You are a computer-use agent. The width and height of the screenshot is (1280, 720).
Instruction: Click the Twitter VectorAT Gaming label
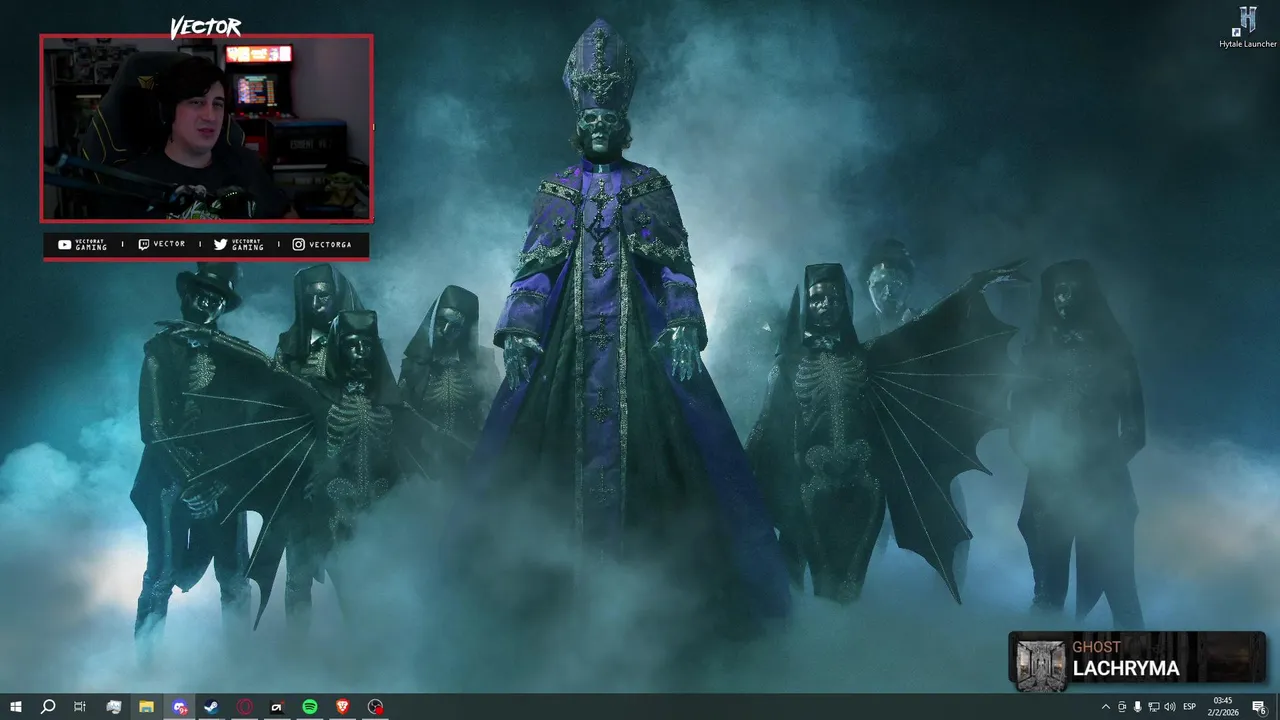(x=238, y=245)
